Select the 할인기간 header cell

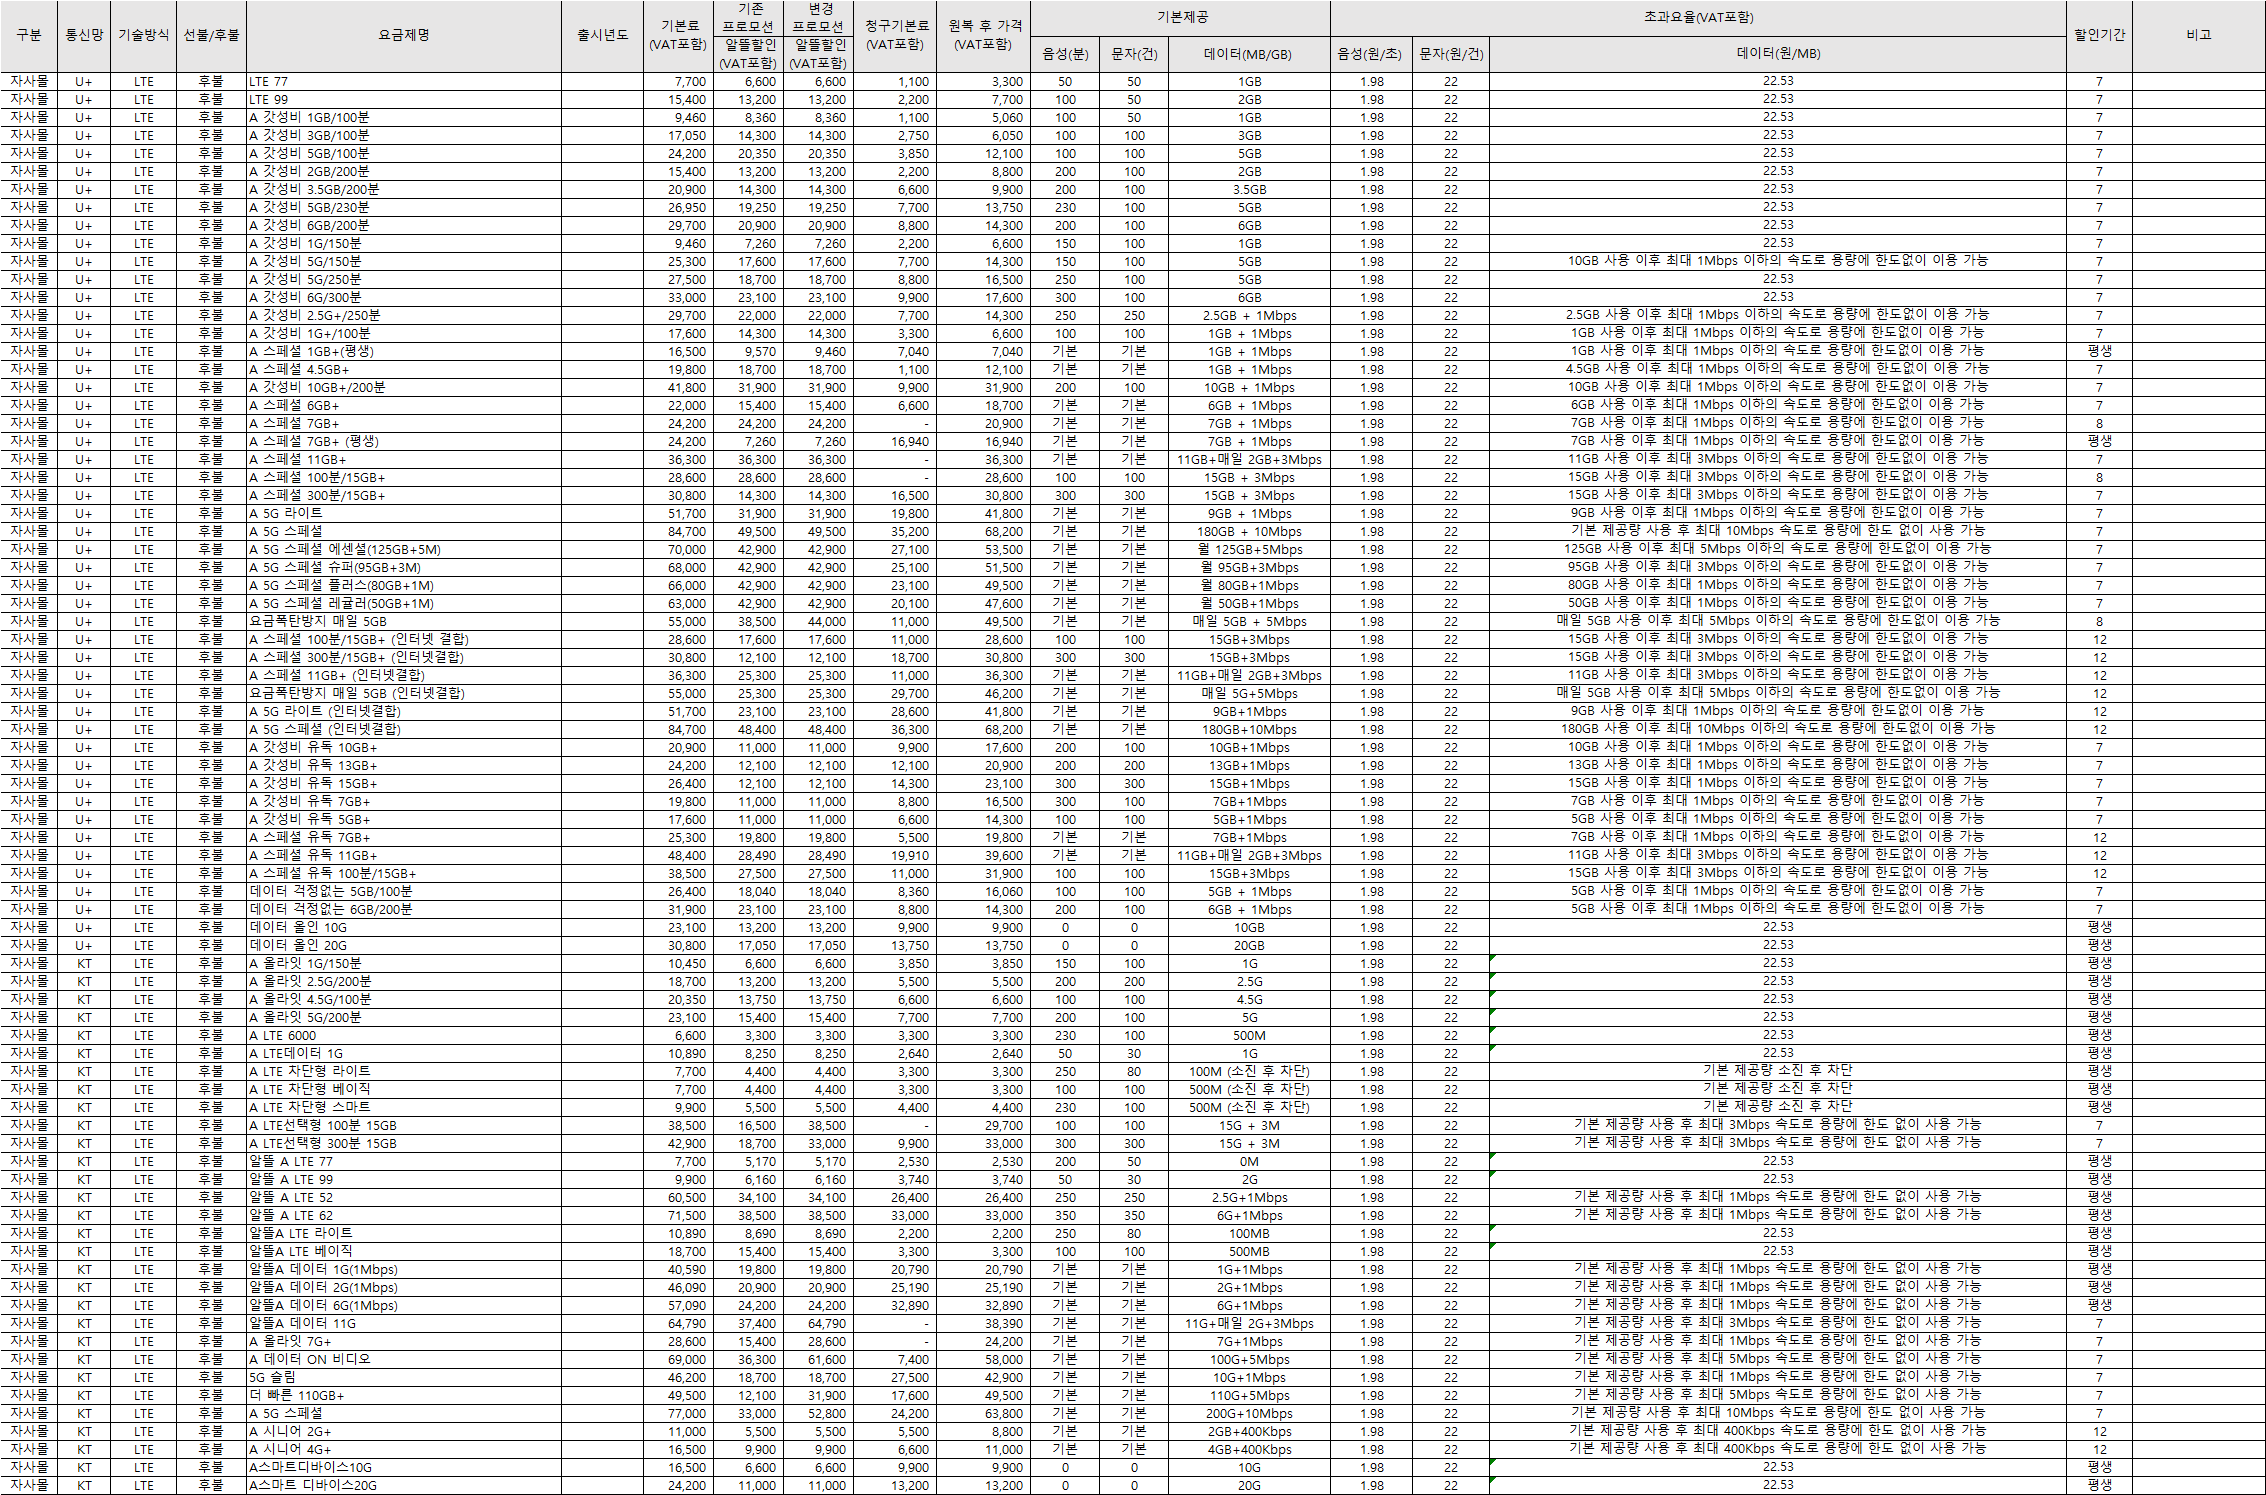2099,35
